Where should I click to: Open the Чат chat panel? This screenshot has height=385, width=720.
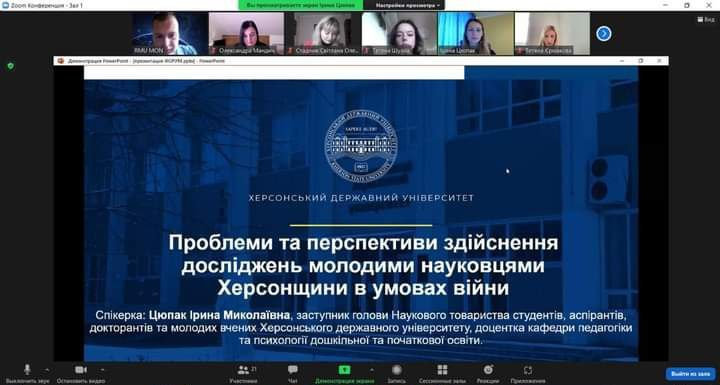point(292,373)
